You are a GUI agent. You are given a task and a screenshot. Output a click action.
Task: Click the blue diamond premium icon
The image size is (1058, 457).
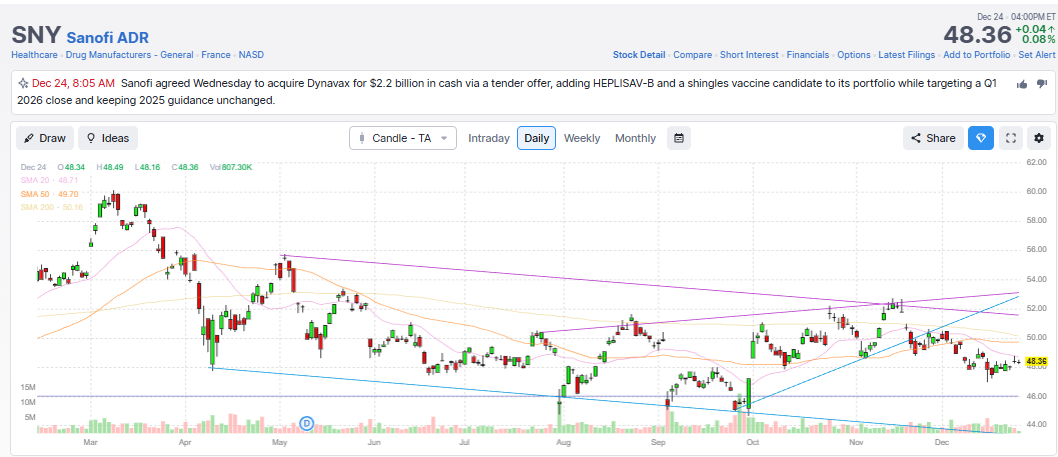tap(981, 138)
